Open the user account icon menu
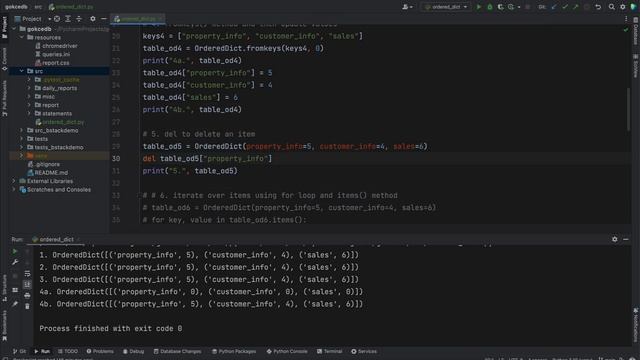Screen dimensions: 640x360 tap(407, 7)
